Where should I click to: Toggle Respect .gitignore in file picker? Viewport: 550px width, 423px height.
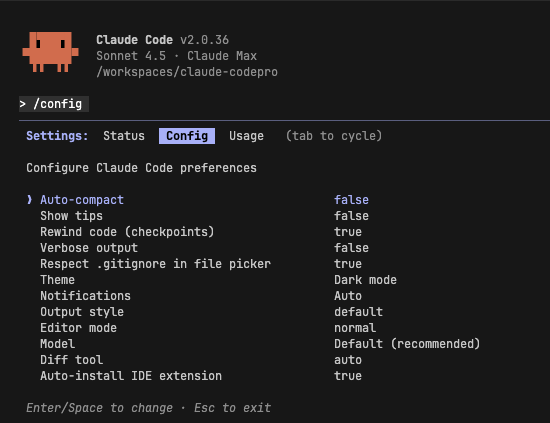click(201, 264)
